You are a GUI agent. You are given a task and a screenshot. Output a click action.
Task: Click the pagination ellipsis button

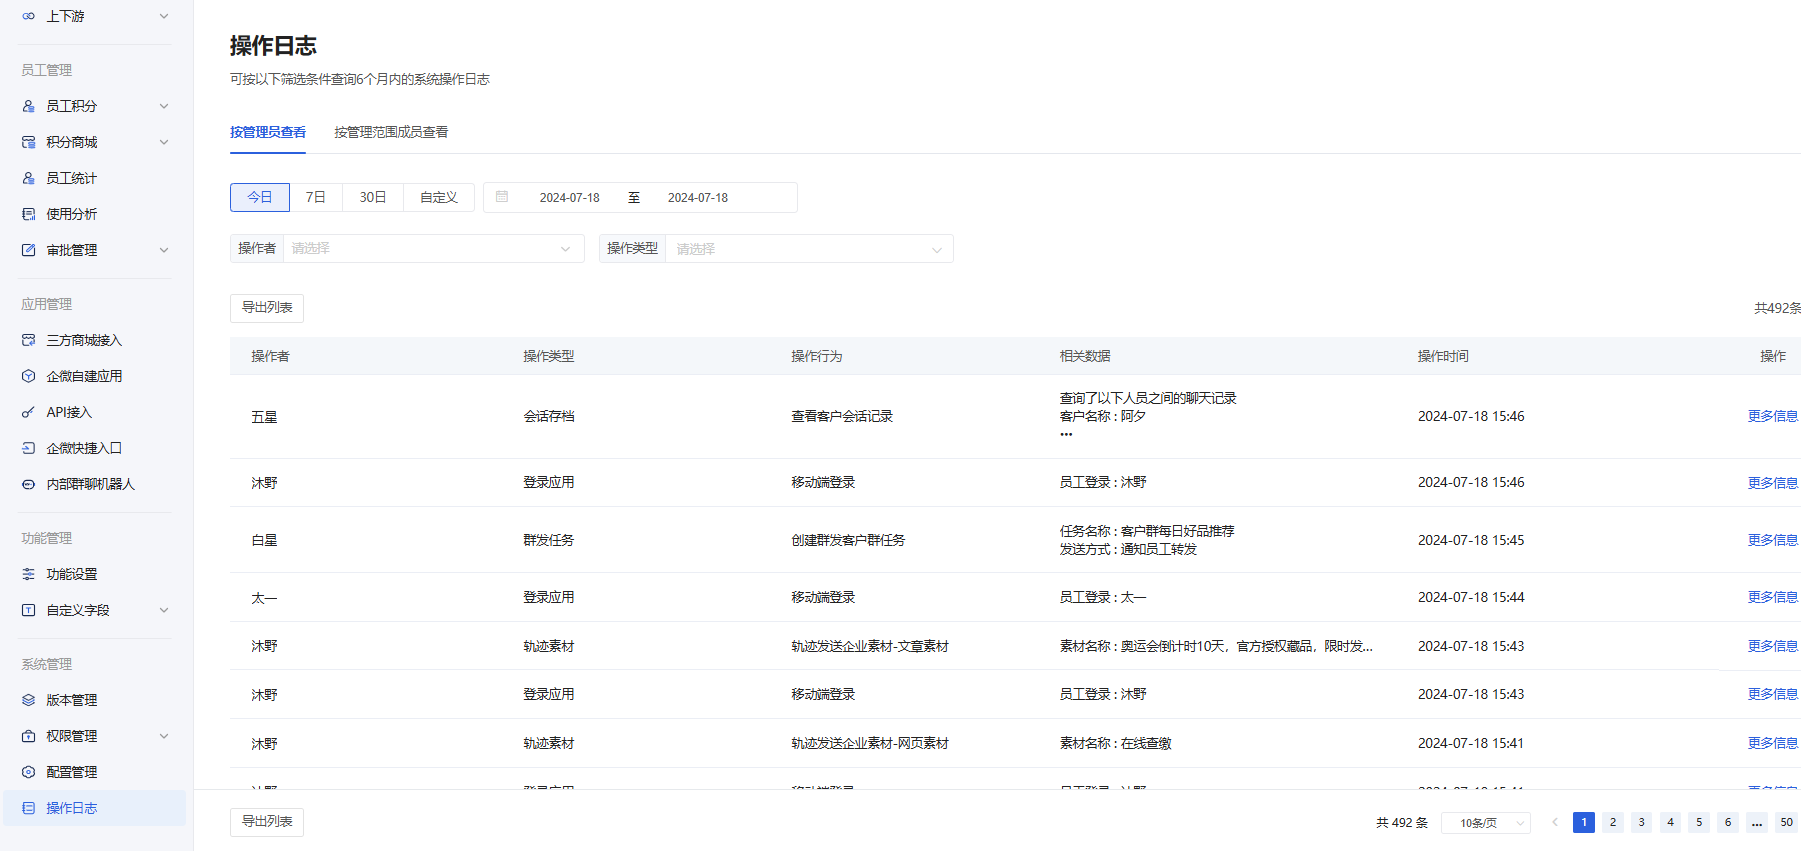[x=1757, y=822]
